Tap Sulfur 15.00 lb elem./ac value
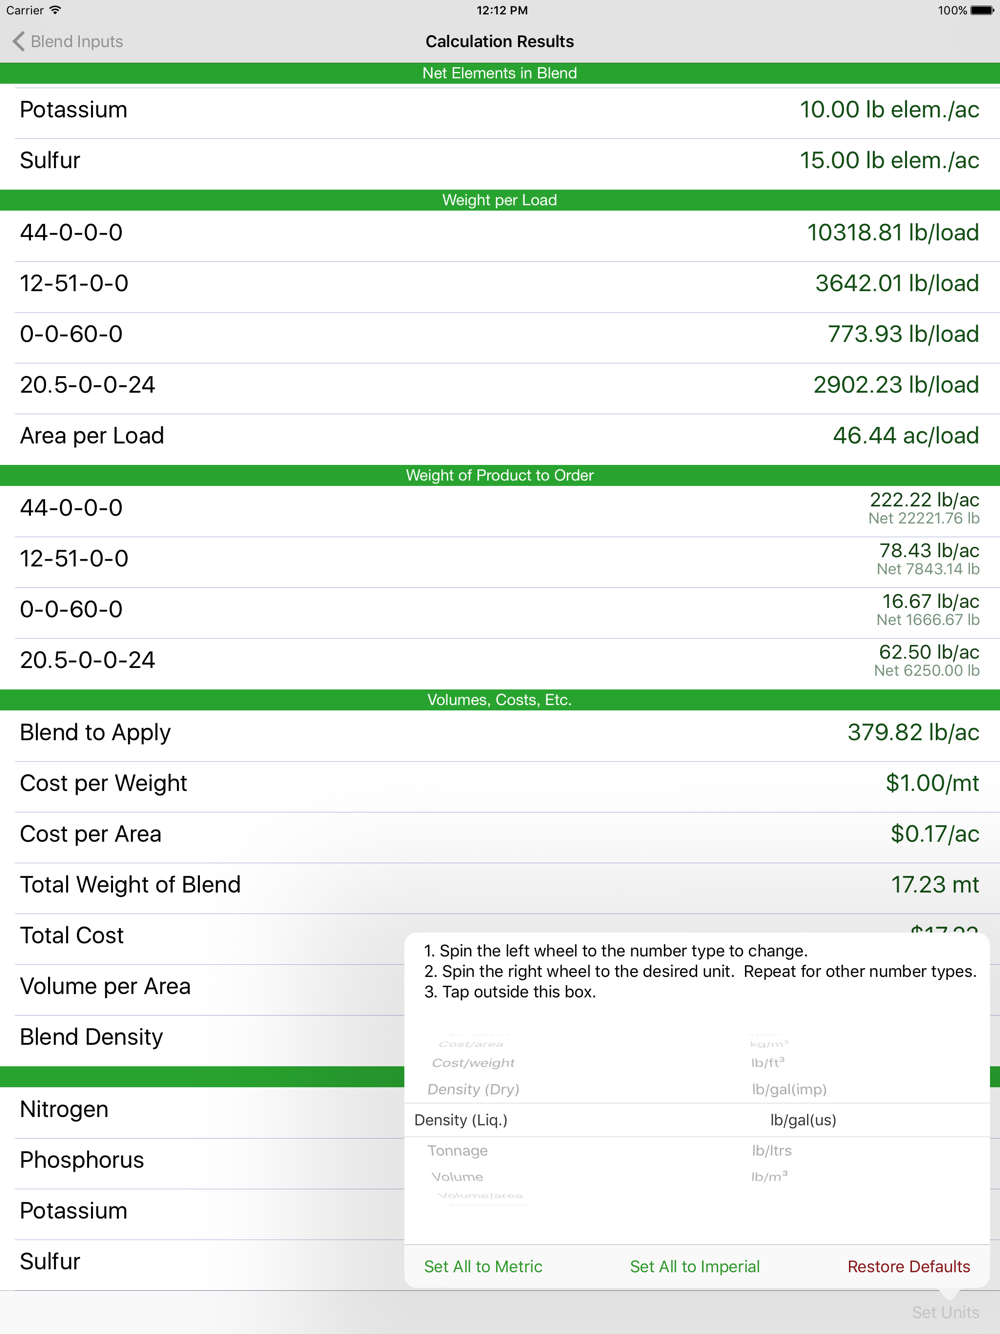This screenshot has width=1000, height=1334. pyautogui.click(x=889, y=161)
